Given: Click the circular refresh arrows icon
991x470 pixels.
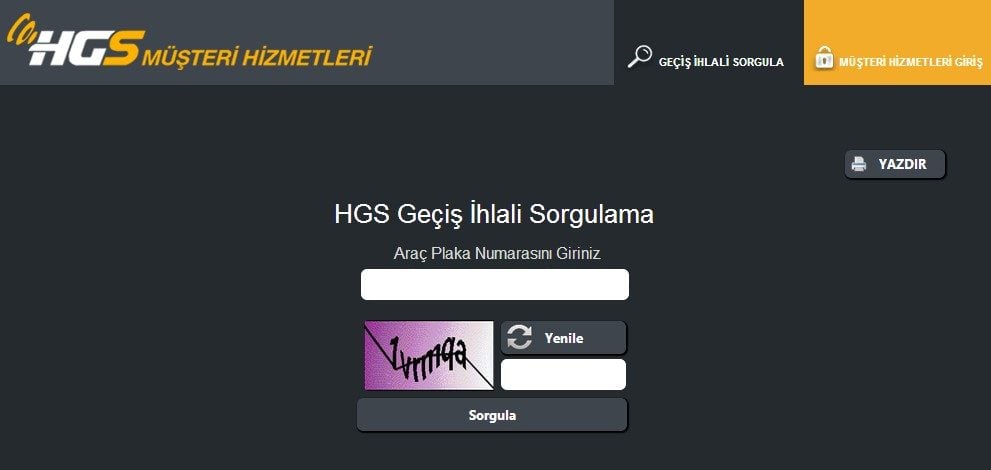Looking at the screenshot, I should [x=520, y=337].
